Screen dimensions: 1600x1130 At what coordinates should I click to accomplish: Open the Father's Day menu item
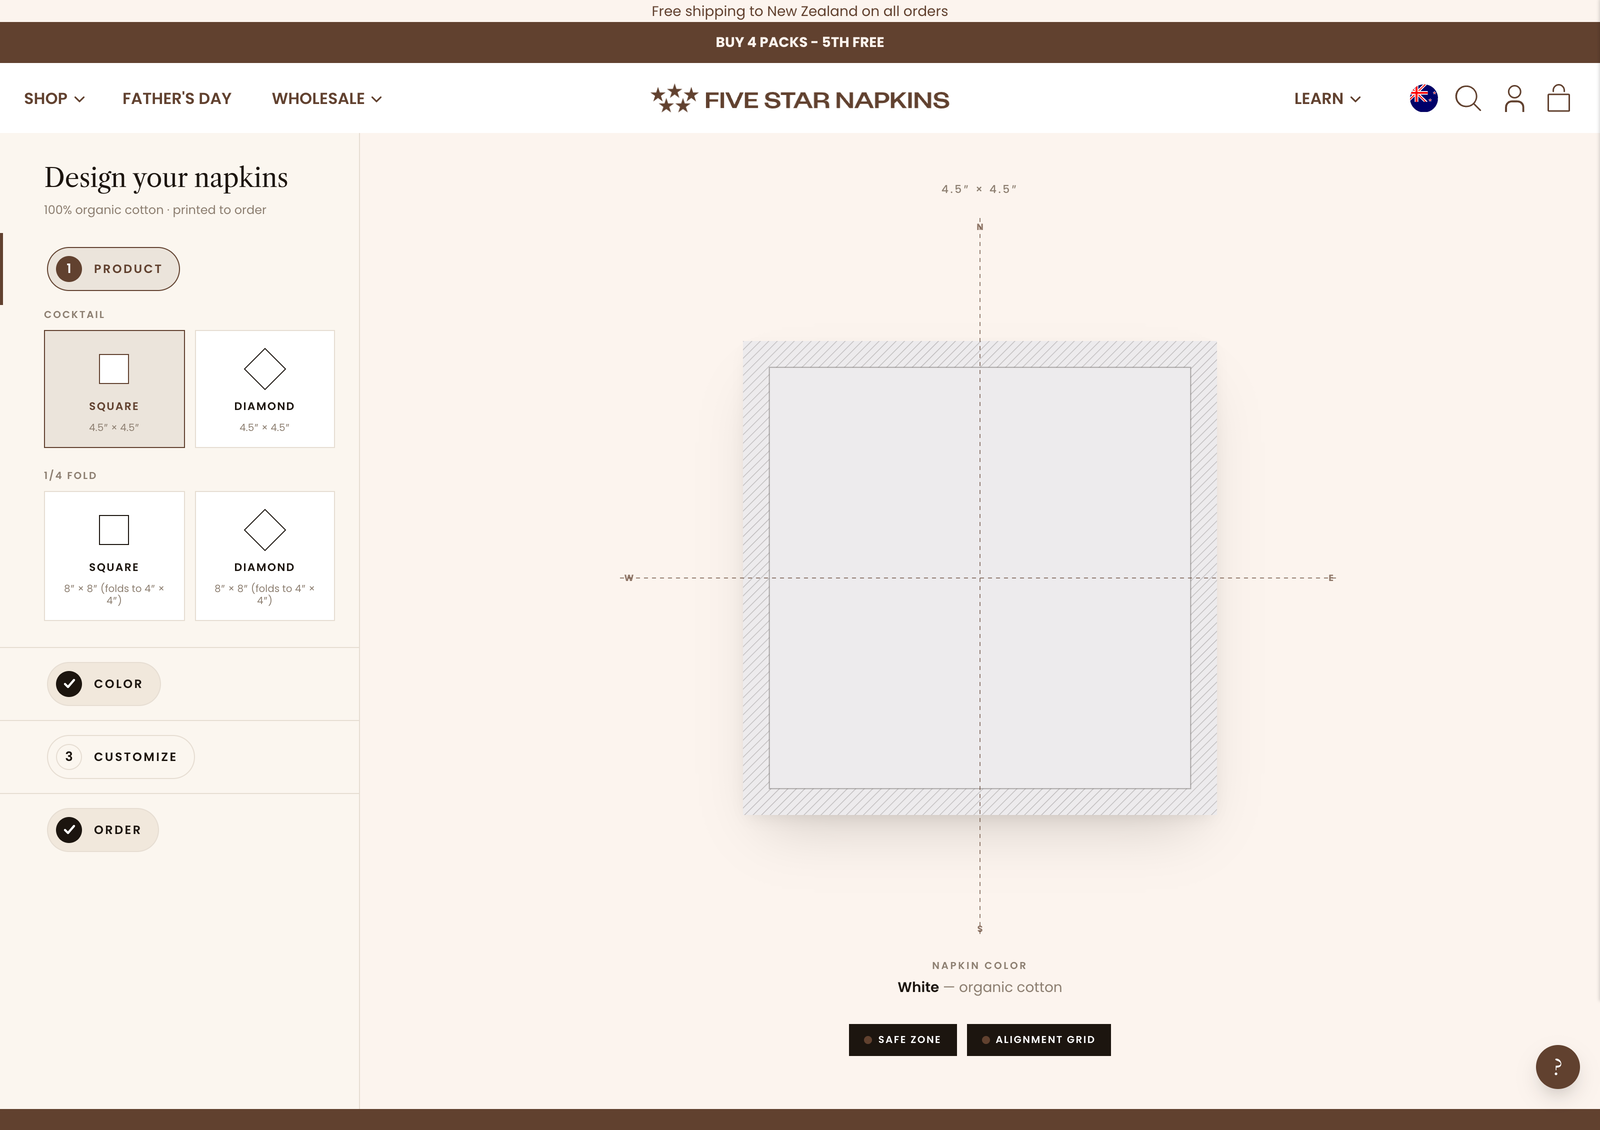pyautogui.click(x=177, y=99)
